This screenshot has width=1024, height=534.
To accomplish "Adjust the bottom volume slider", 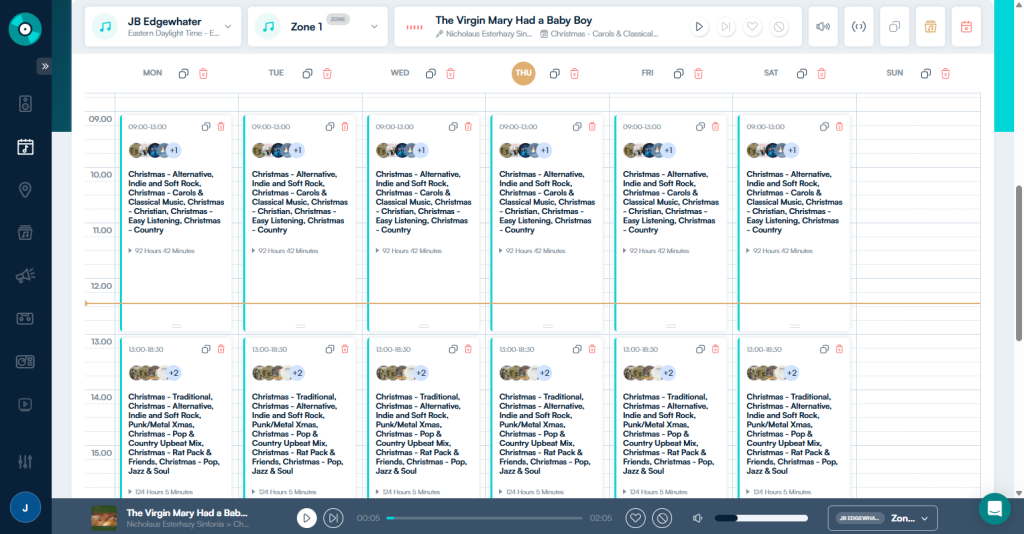I will pos(761,518).
